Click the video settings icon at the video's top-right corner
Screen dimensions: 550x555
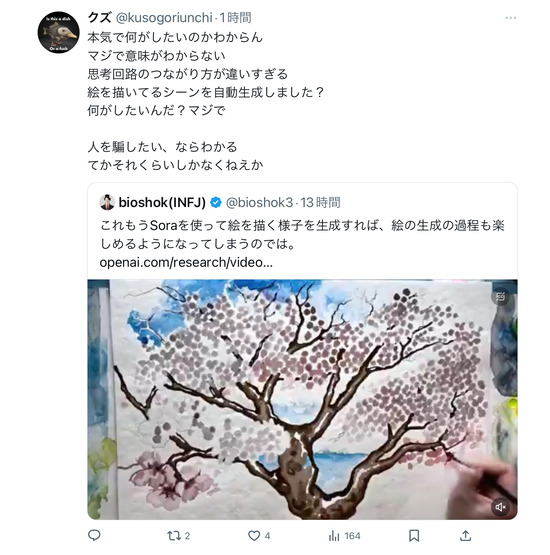(500, 297)
